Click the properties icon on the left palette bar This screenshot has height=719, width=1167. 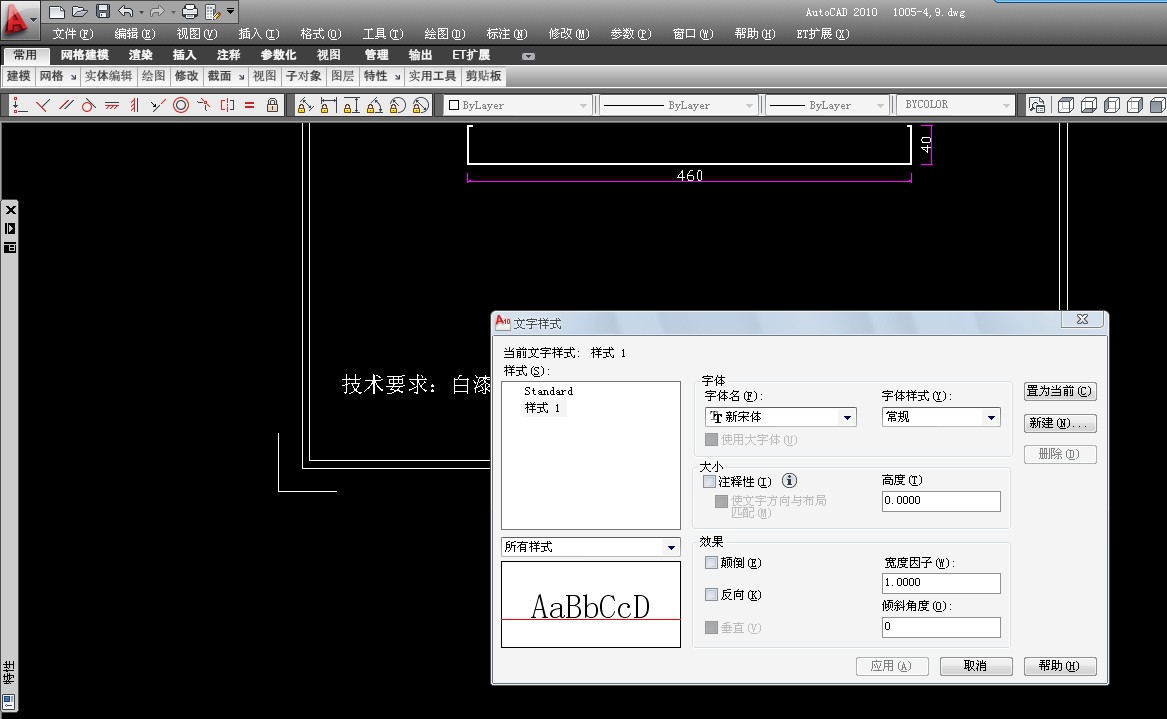(x=10, y=248)
